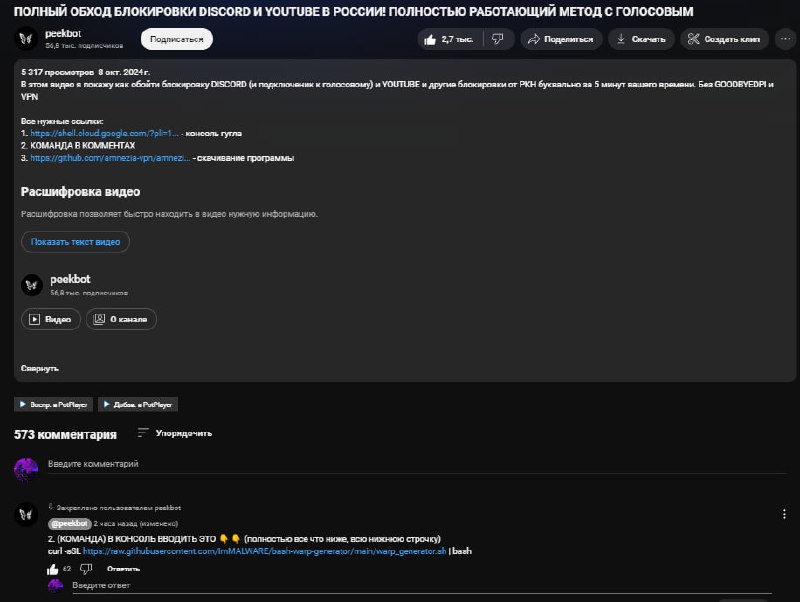This screenshot has height=602, width=800.
Task: Click the Введите комментарий input field
Action: [417, 464]
